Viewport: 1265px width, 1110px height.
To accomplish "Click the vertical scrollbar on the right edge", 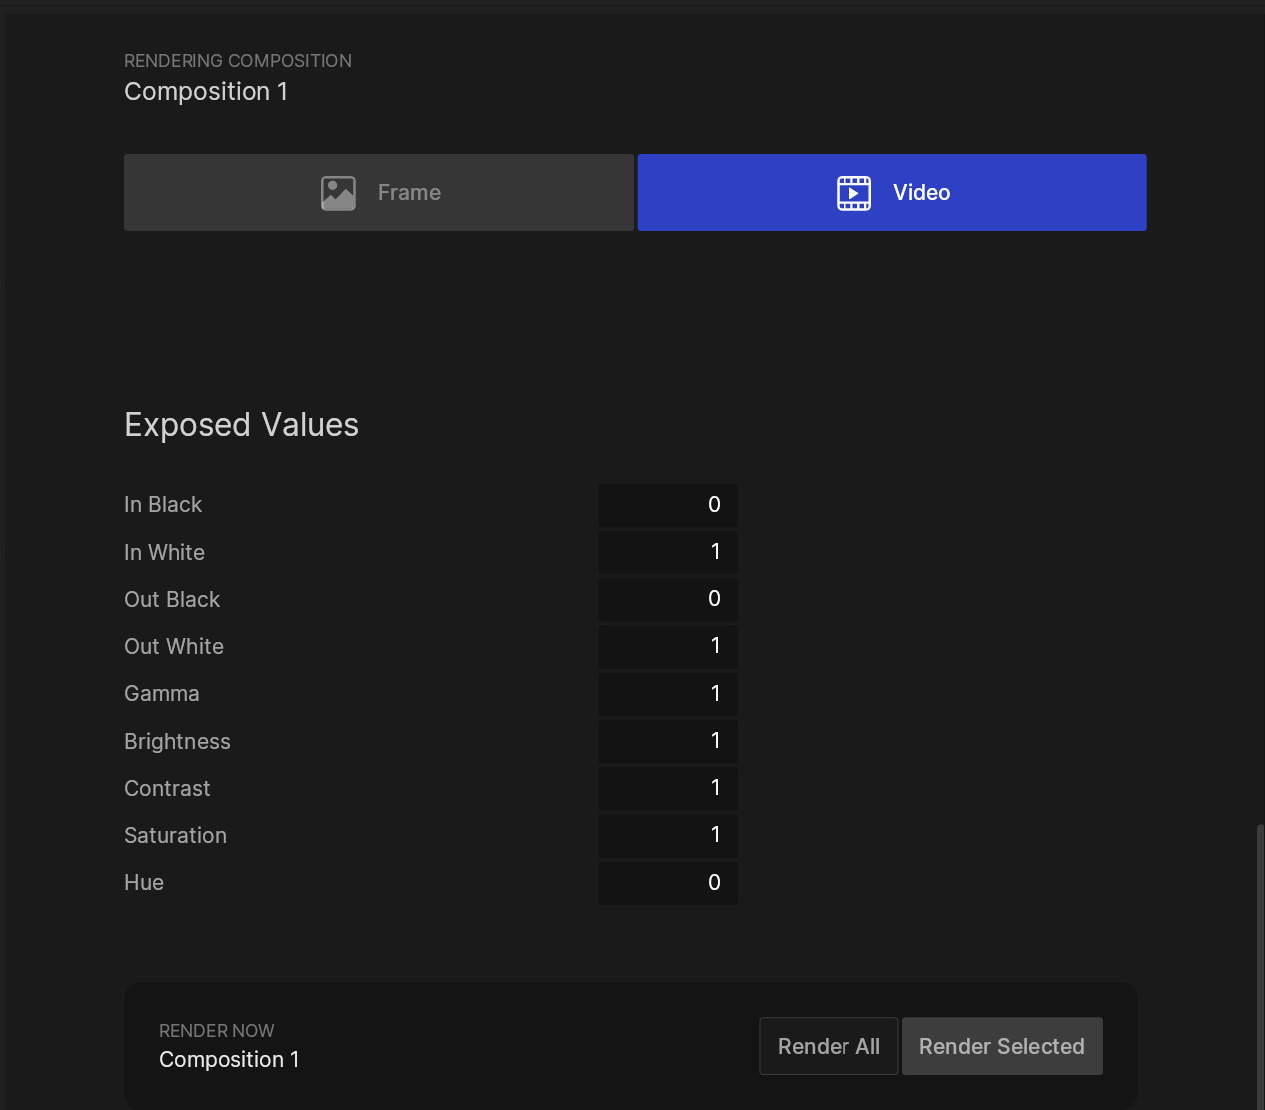I will point(1259,960).
